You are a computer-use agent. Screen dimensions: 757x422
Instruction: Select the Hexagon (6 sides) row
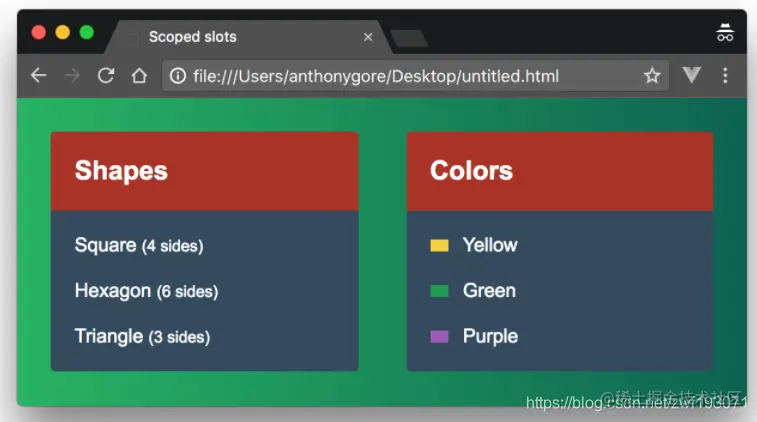click(x=146, y=291)
